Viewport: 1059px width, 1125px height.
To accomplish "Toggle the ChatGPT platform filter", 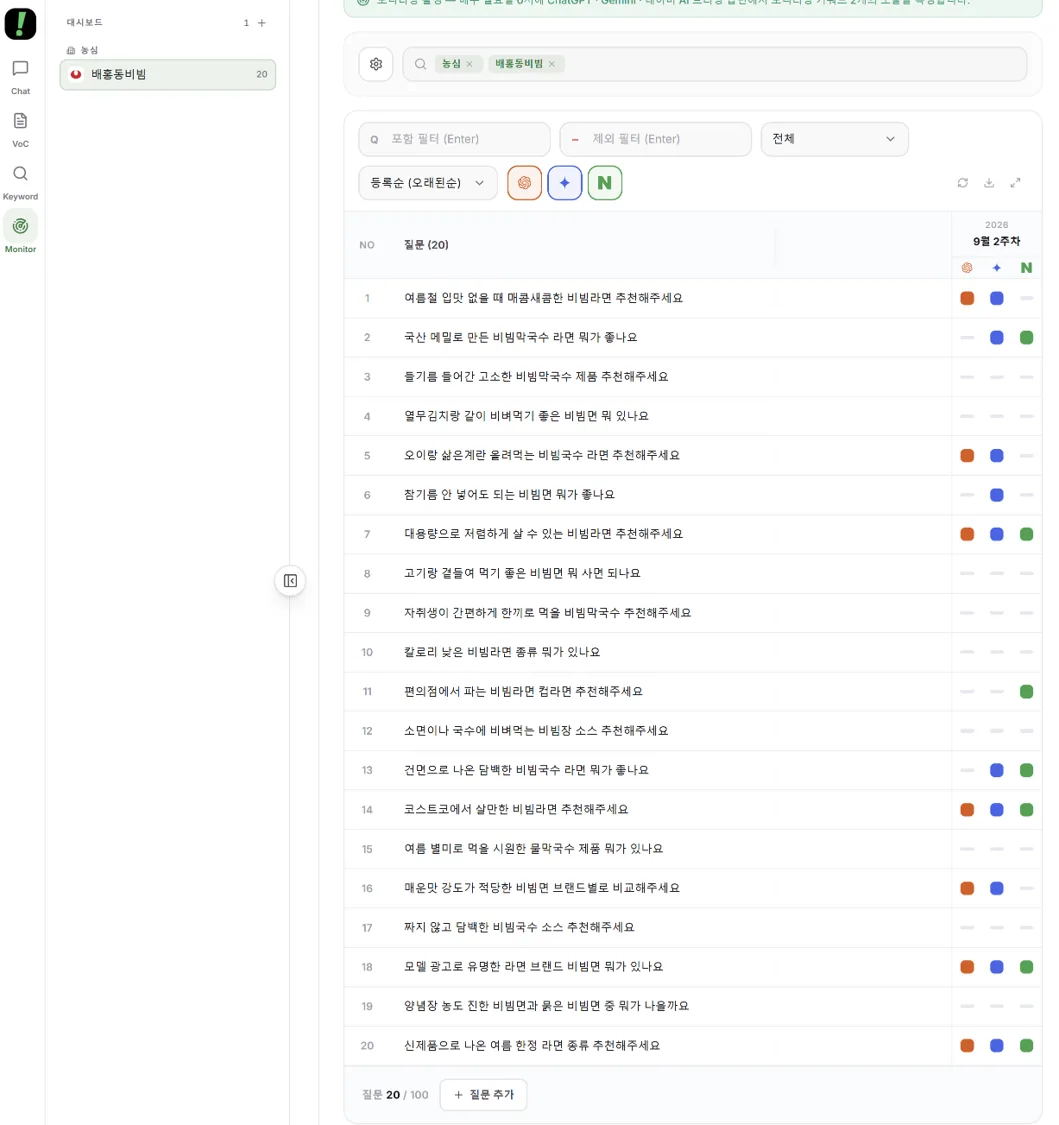I will point(524,183).
